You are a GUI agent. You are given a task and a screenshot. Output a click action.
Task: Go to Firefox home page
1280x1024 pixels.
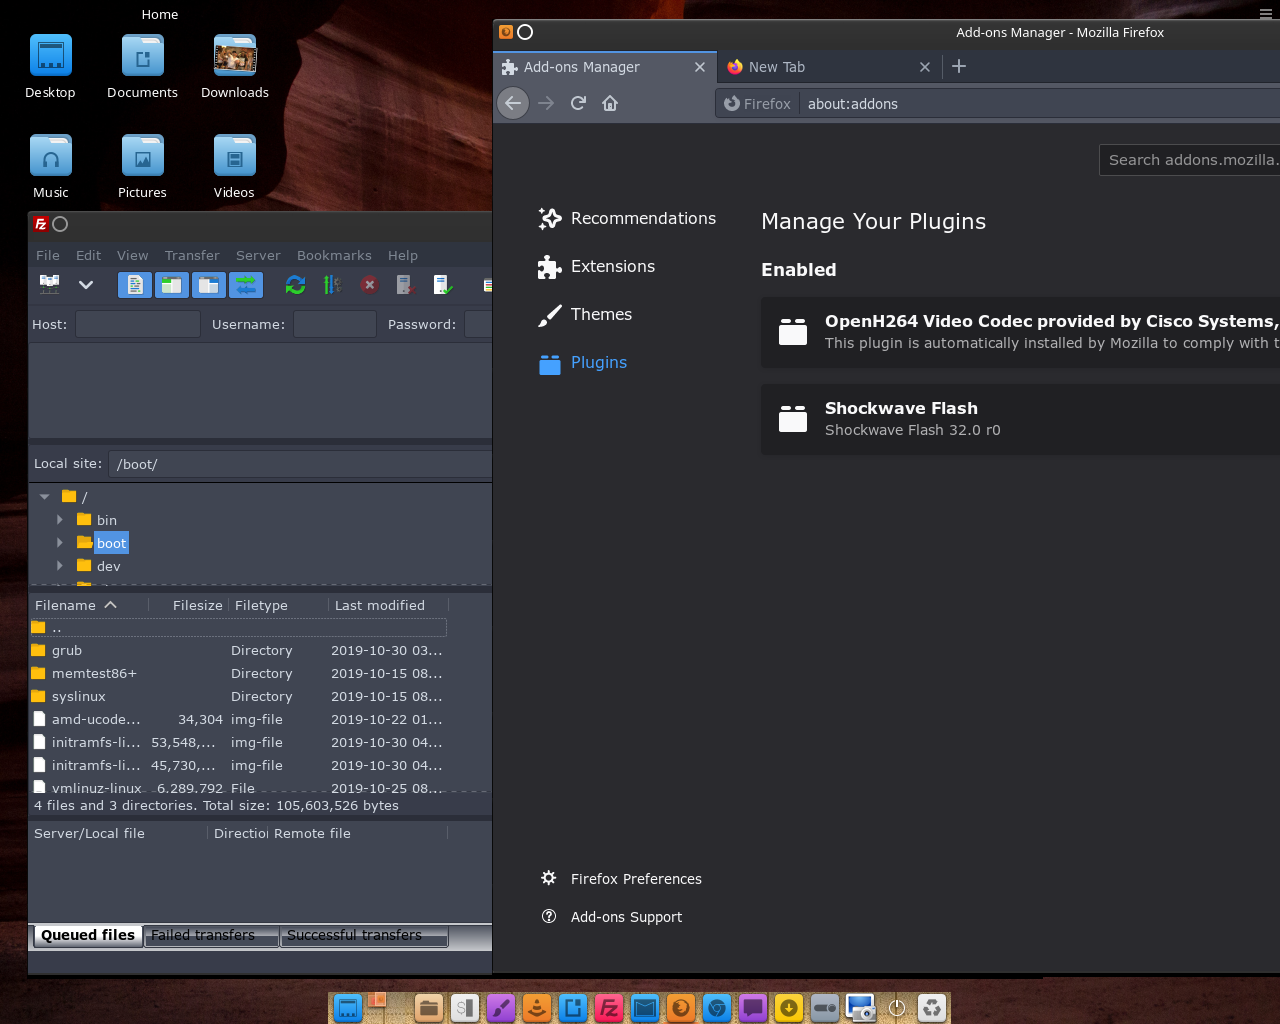click(x=610, y=103)
